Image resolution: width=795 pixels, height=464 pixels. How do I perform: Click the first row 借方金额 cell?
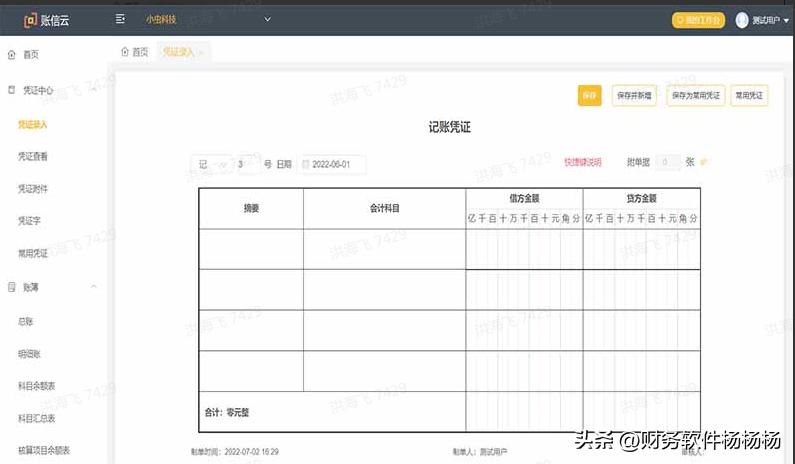[x=524, y=249]
